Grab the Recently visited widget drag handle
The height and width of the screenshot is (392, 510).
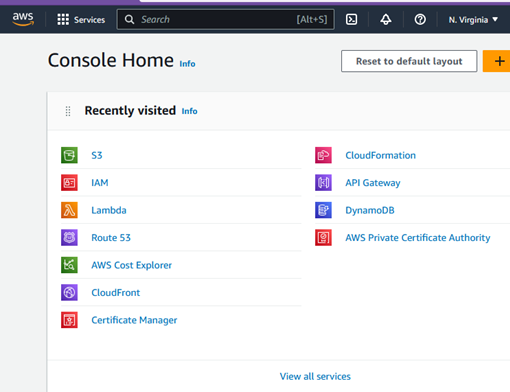(x=68, y=111)
